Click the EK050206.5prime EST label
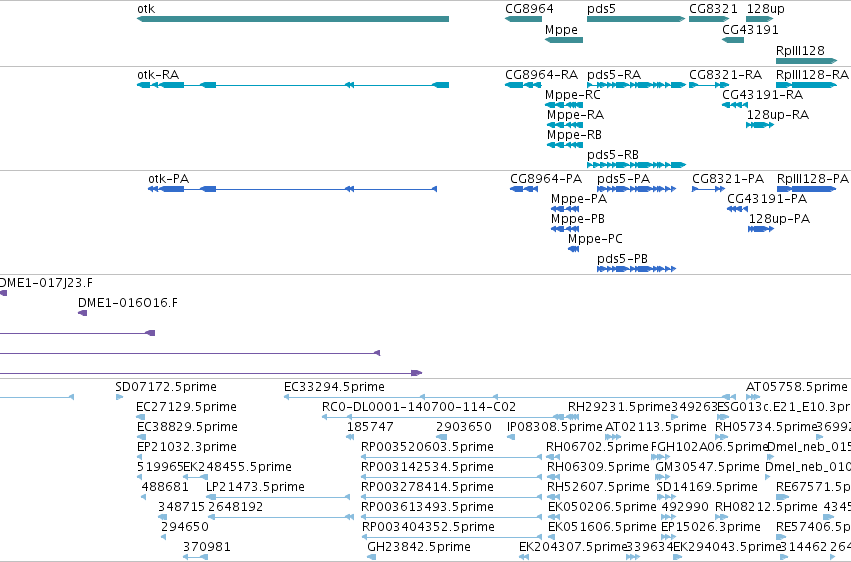The height and width of the screenshot is (562, 851). click(x=602, y=507)
